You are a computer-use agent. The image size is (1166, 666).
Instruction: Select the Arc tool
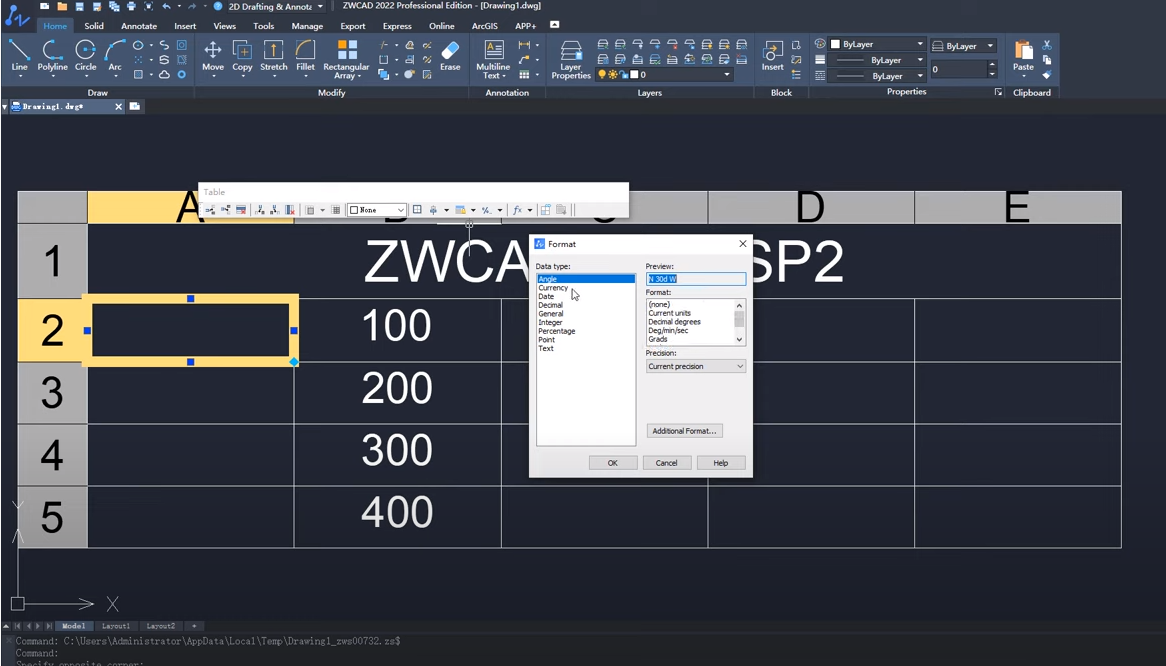point(115,56)
